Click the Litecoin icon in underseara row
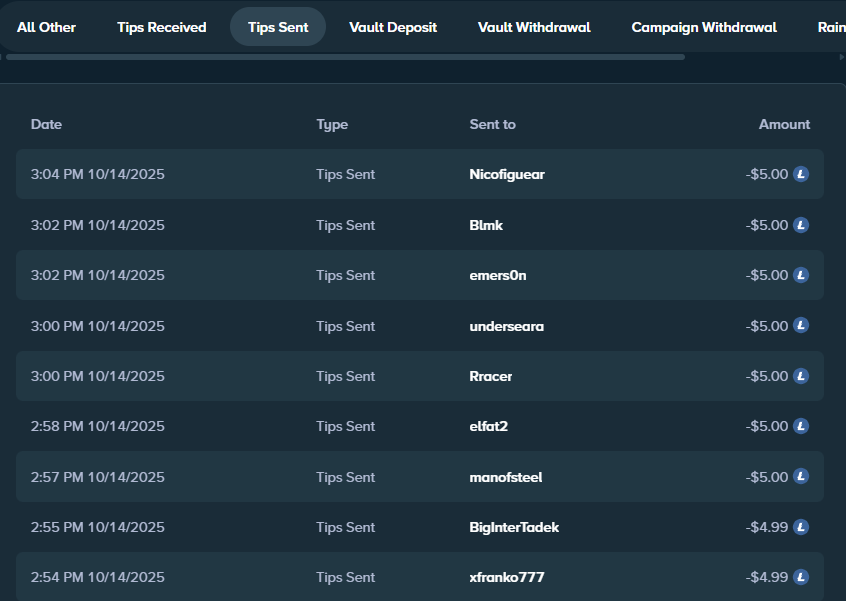 point(801,326)
